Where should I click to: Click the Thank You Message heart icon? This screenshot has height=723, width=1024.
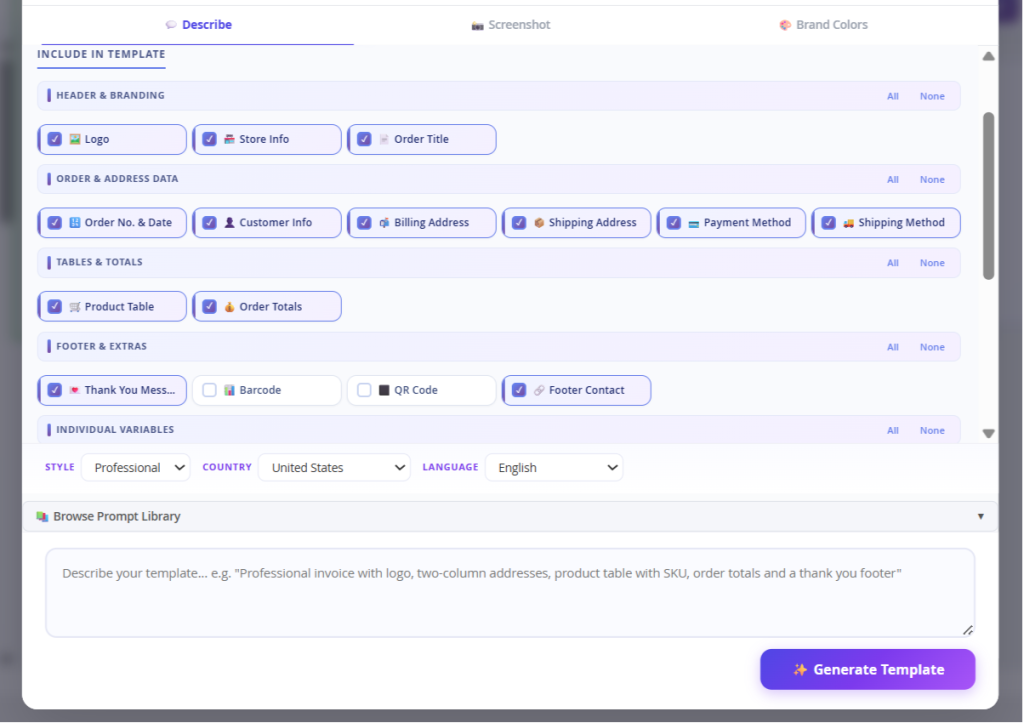pyautogui.click(x=75, y=390)
